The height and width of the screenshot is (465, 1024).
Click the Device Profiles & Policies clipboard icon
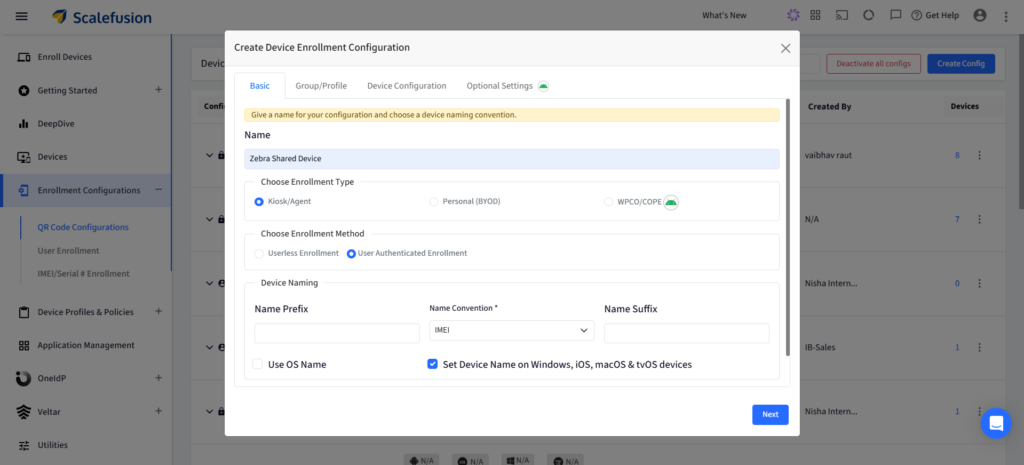[24, 312]
